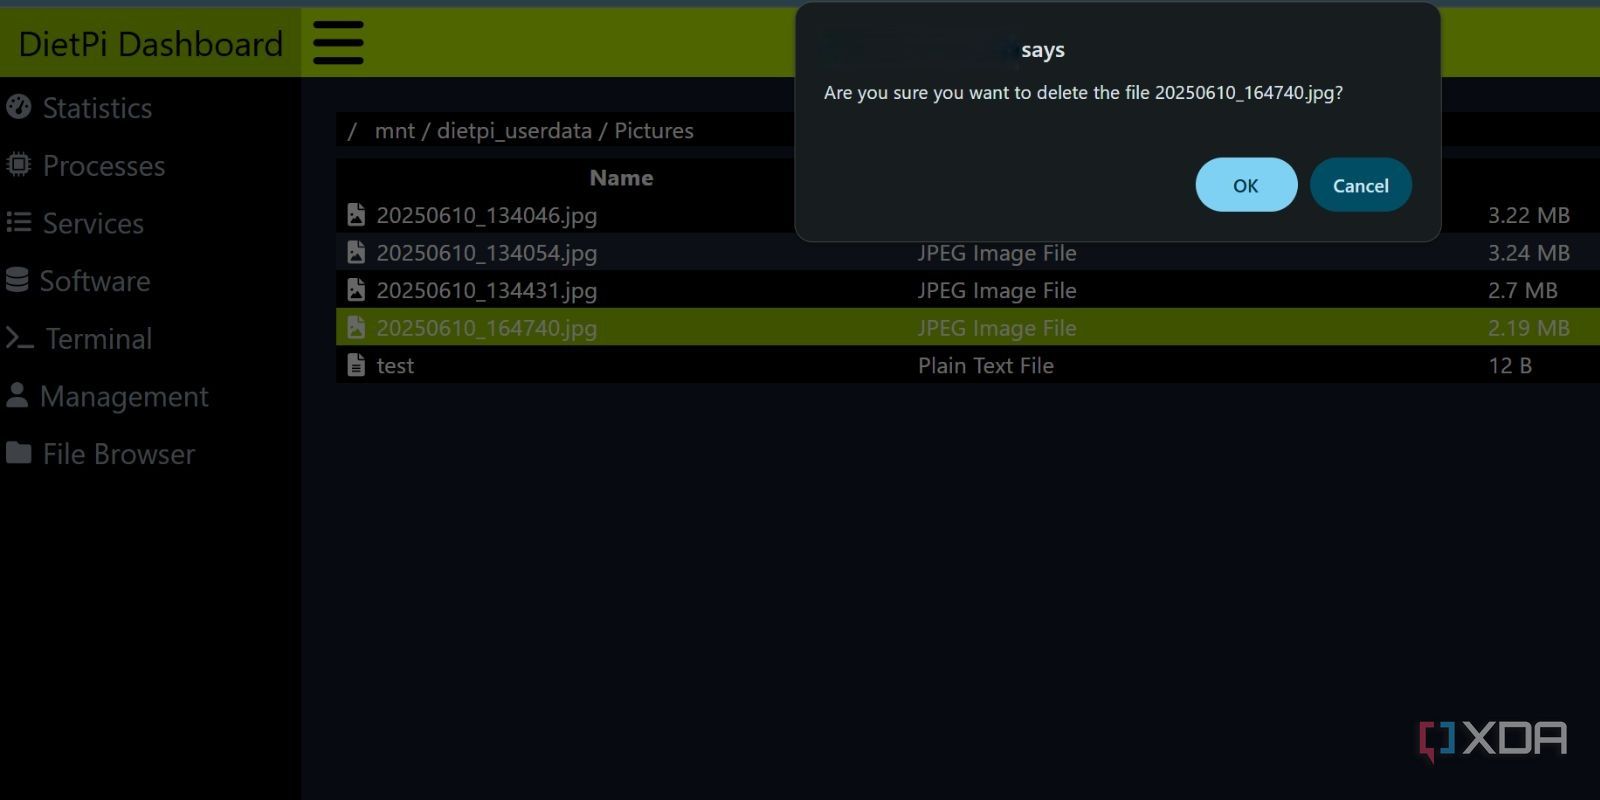
Task: Go to root via the slash breadcrumb
Action: pyautogui.click(x=352, y=131)
